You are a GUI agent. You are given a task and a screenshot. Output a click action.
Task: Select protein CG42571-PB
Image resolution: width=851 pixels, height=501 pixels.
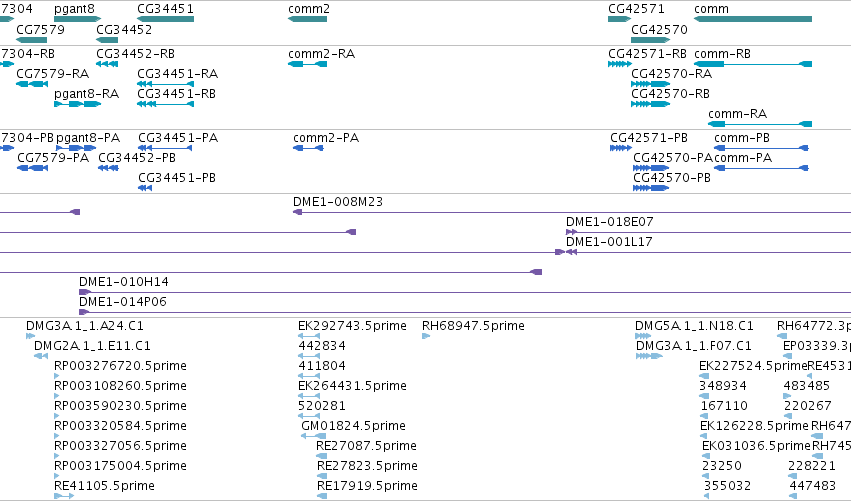(x=621, y=148)
